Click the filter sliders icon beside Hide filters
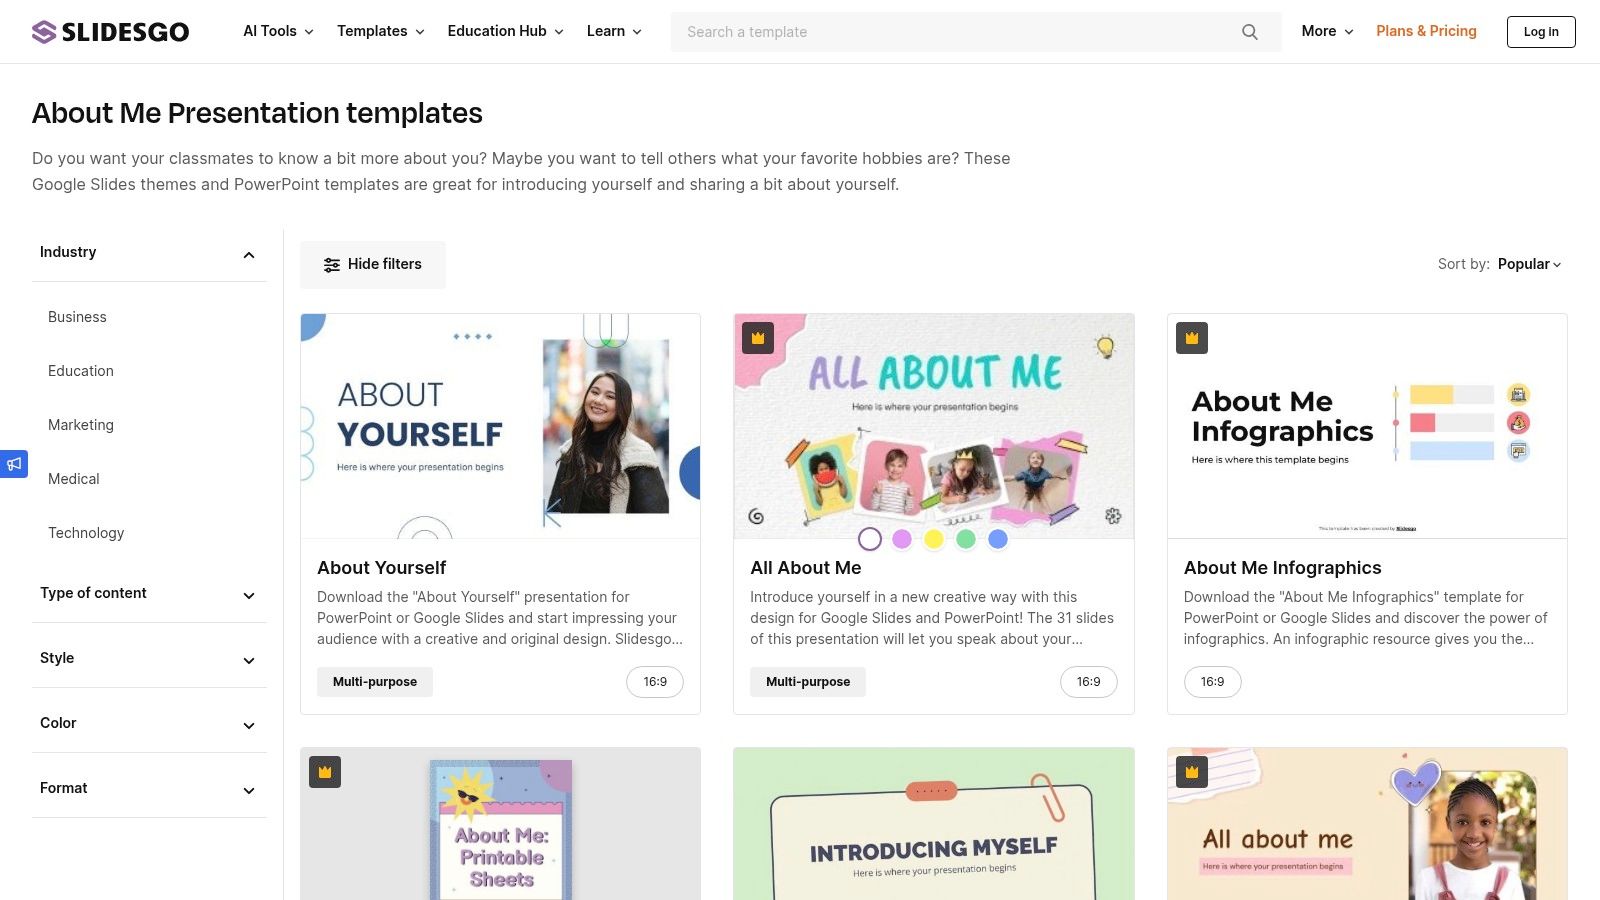The height and width of the screenshot is (900, 1600). (332, 265)
